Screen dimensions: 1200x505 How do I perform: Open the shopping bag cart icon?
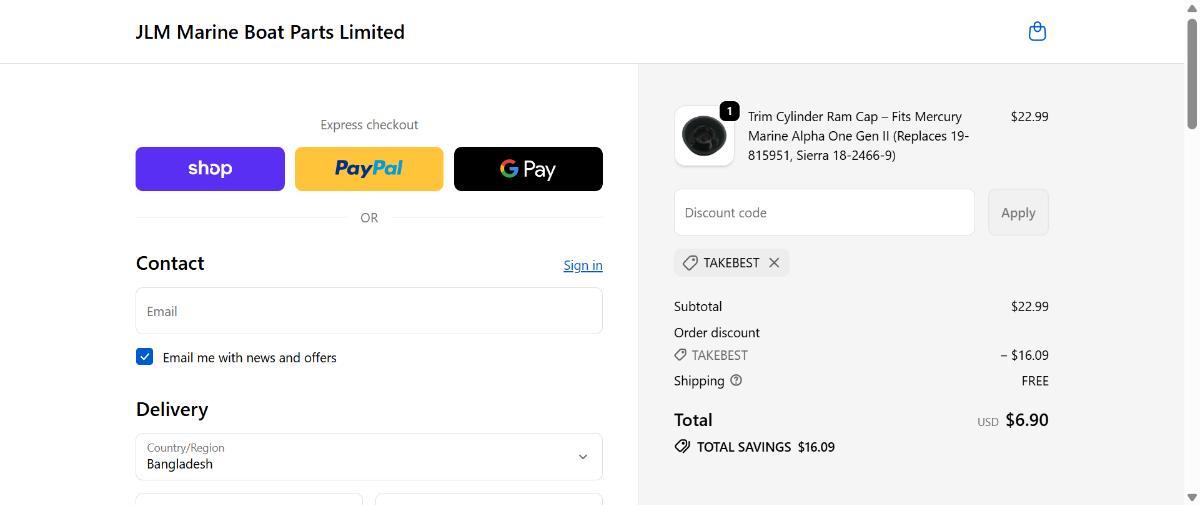point(1037,31)
